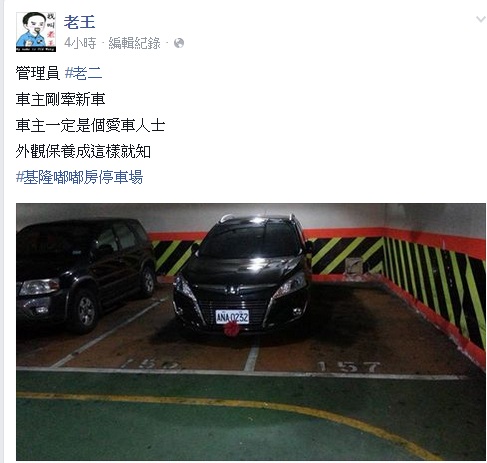Screen dimensions: 487x463
Task: Open the parking garage photo
Action: pyautogui.click(x=251, y=332)
